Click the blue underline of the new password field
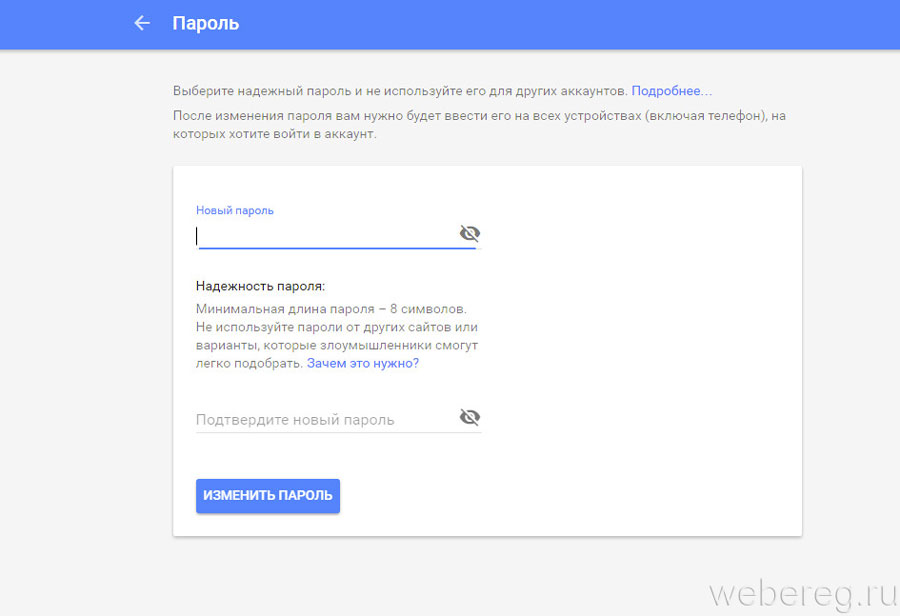 (x=337, y=248)
